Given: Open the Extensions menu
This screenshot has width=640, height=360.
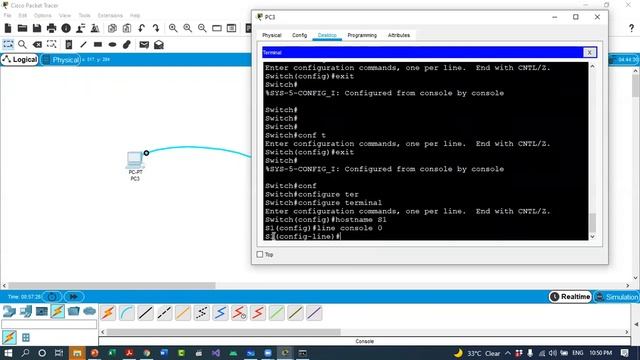Looking at the screenshot, I should (x=110, y=16).
